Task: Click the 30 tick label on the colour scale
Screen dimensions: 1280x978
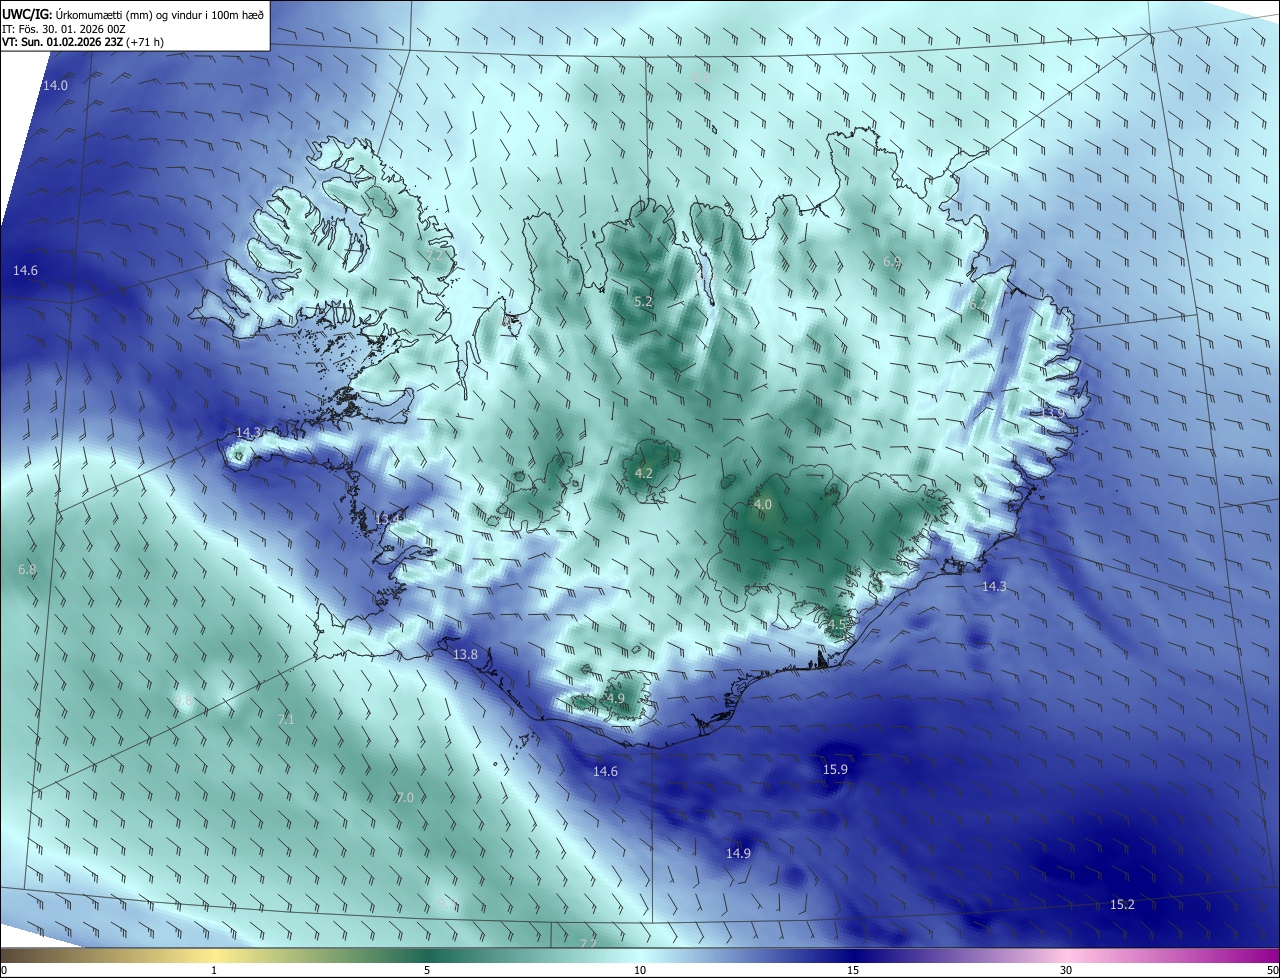Action: [x=1066, y=970]
